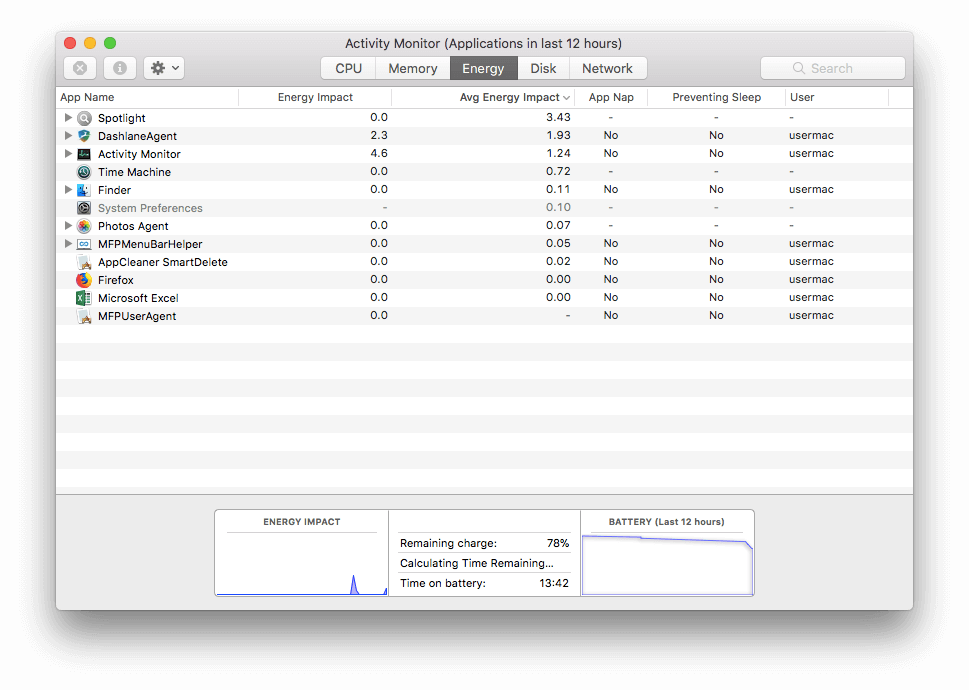Click the DashlaneAgent shield icon

[x=84, y=136]
